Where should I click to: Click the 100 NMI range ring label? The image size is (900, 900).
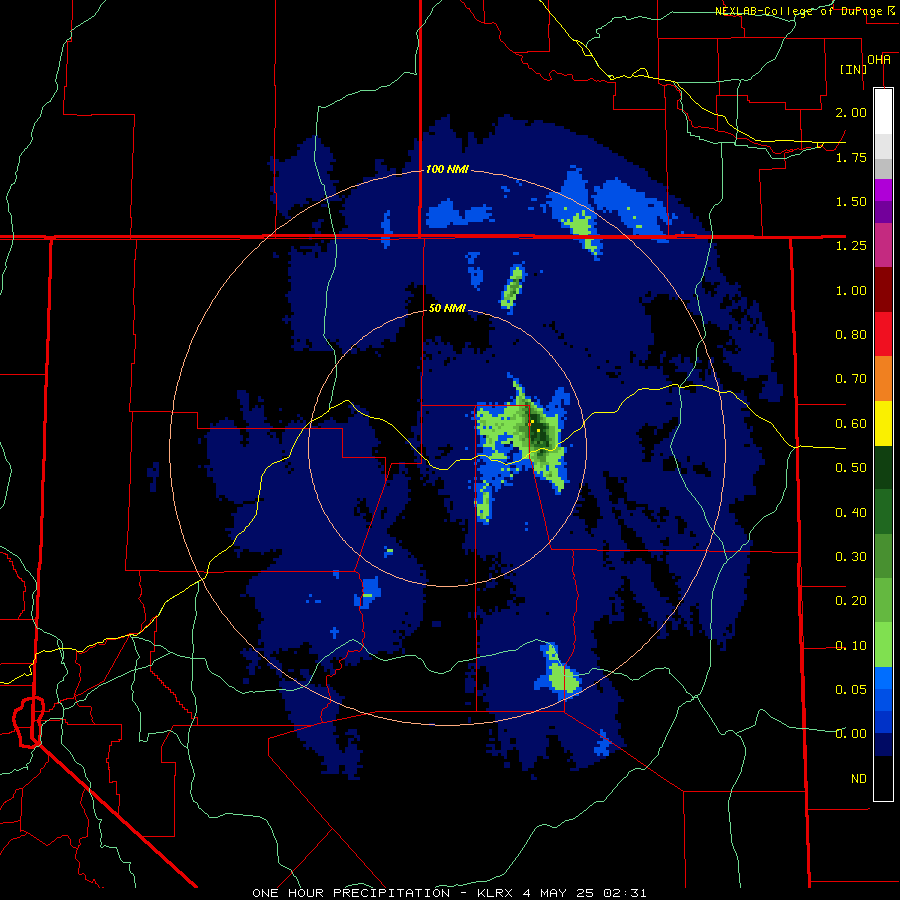pos(447,169)
